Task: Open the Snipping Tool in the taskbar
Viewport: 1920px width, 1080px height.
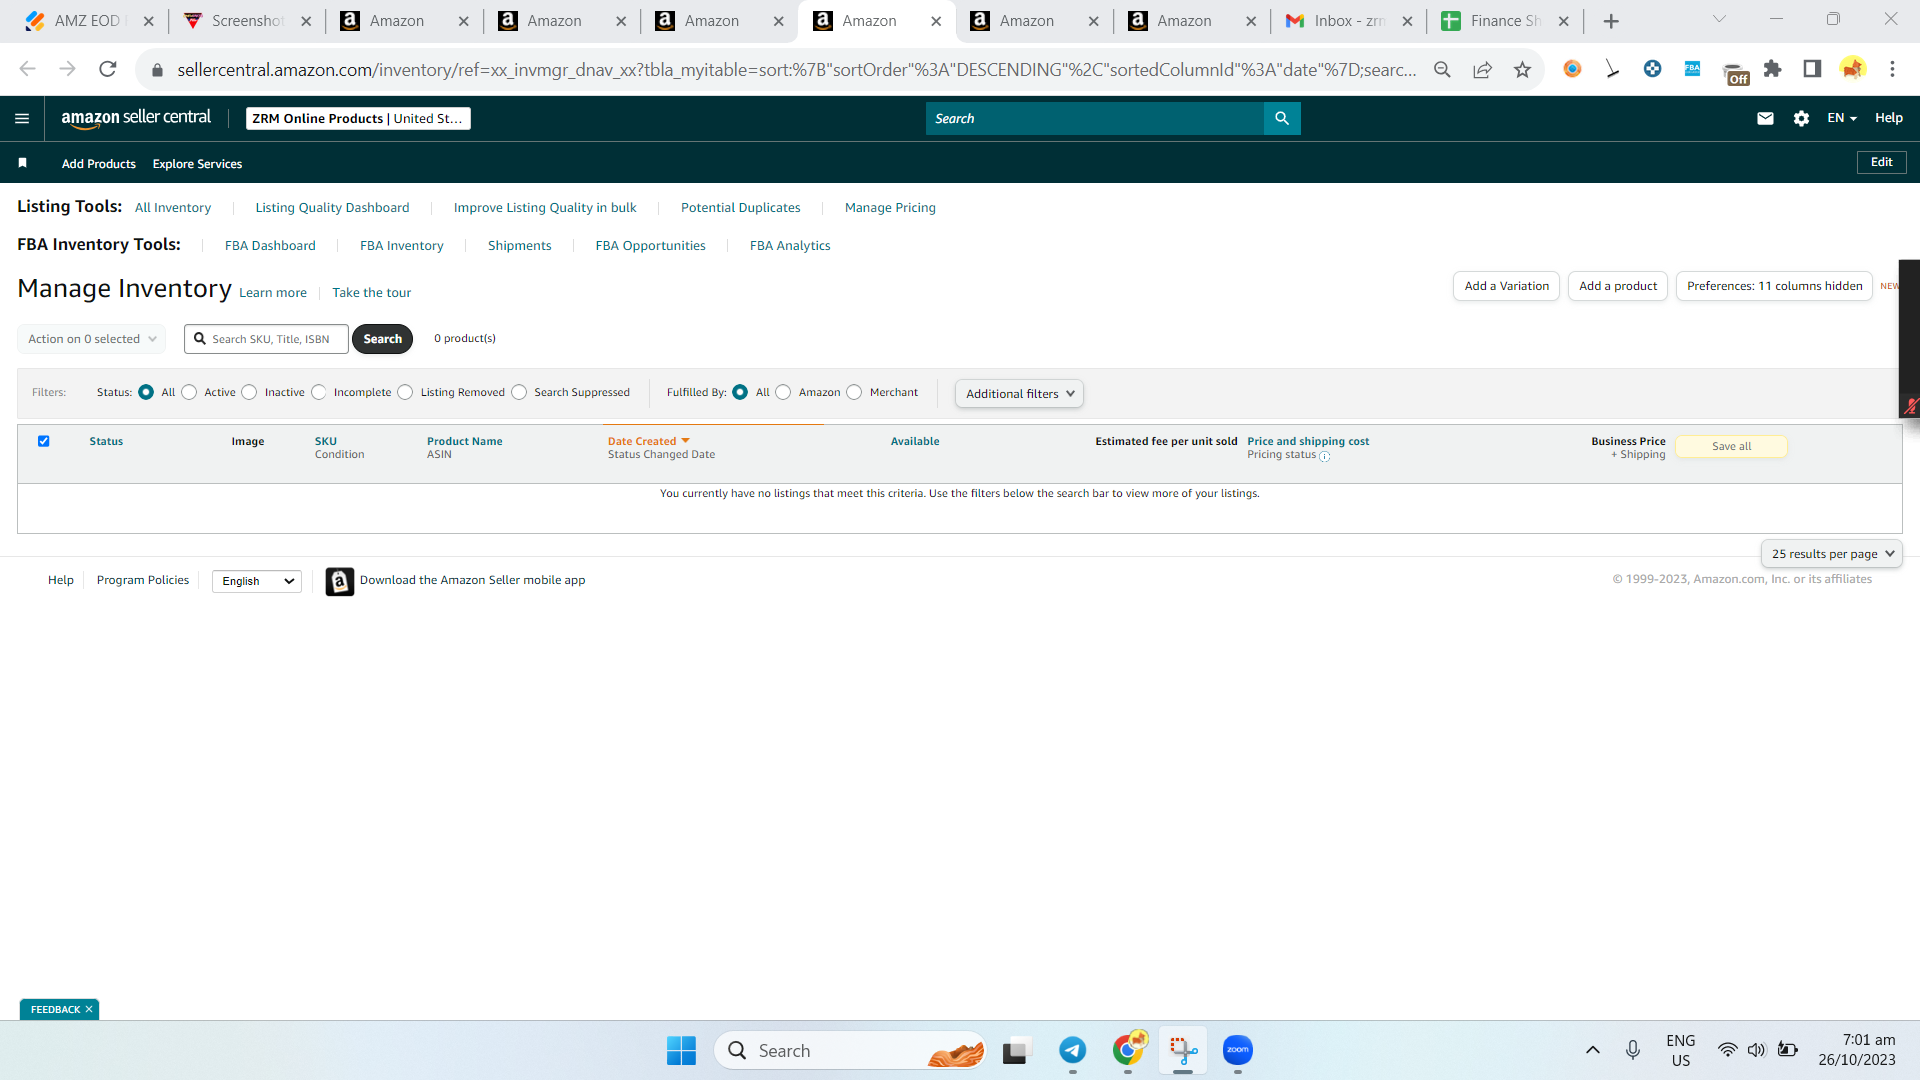Action: pyautogui.click(x=1183, y=1050)
